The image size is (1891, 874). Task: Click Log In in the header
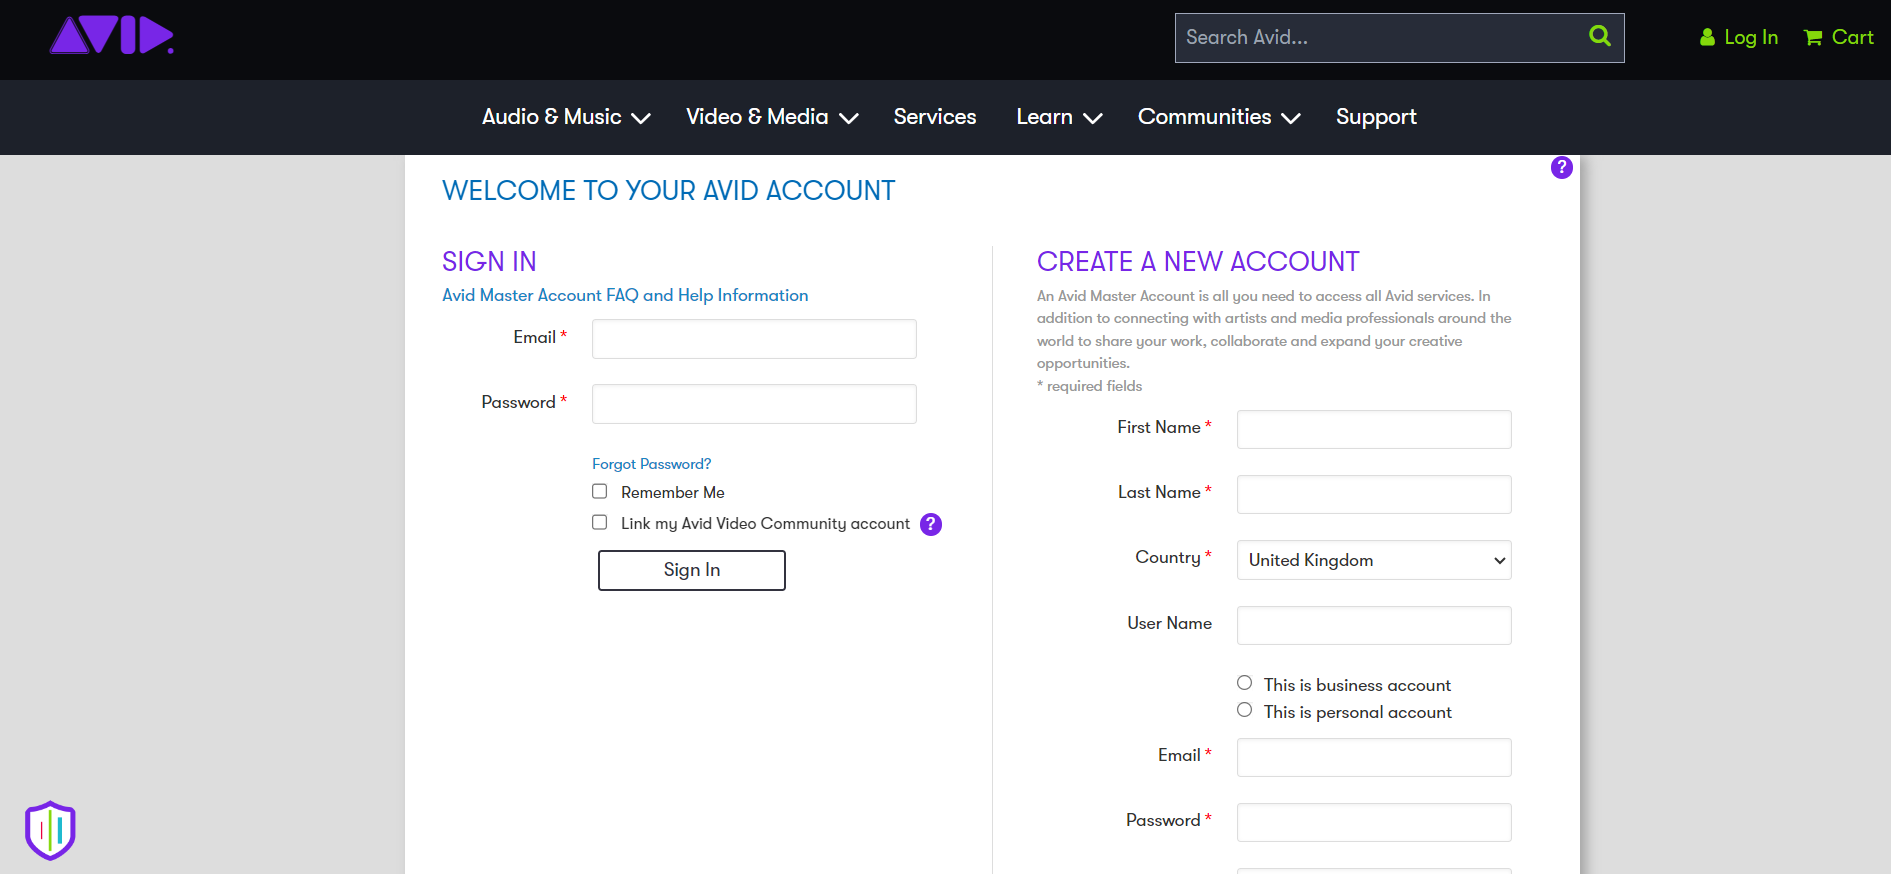1739,37
